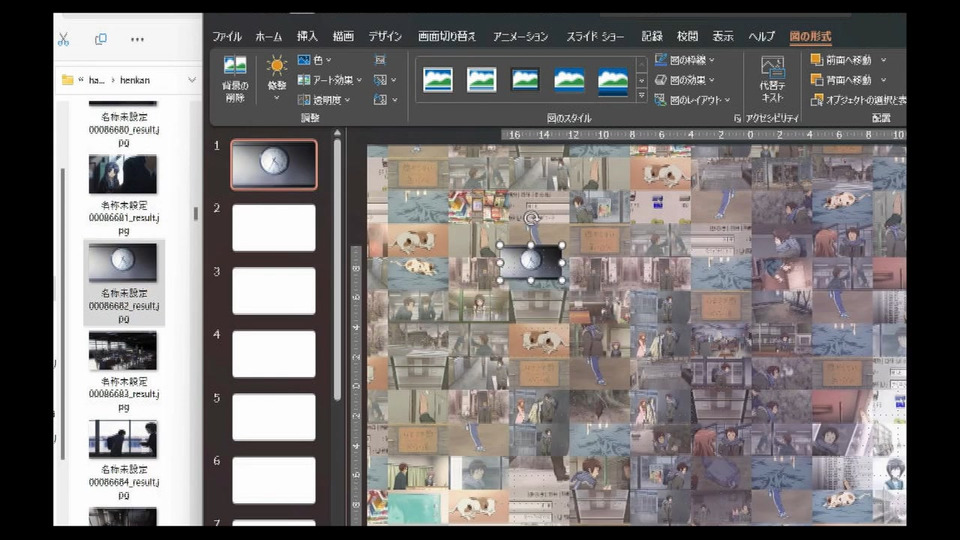Click the slide thumbnail panel scrollbar
960x540 pixels.
(337, 269)
